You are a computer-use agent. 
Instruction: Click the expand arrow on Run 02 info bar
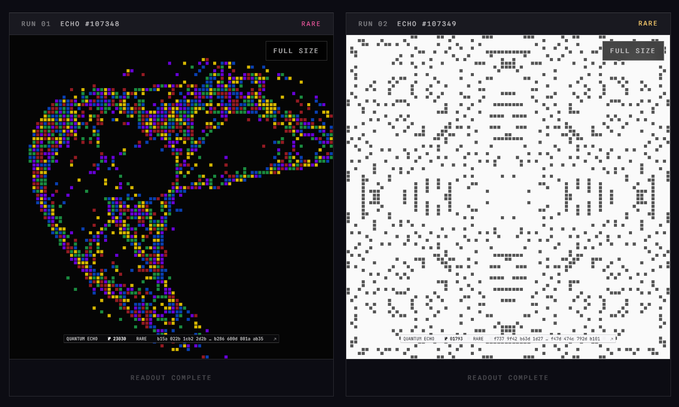[611, 339]
